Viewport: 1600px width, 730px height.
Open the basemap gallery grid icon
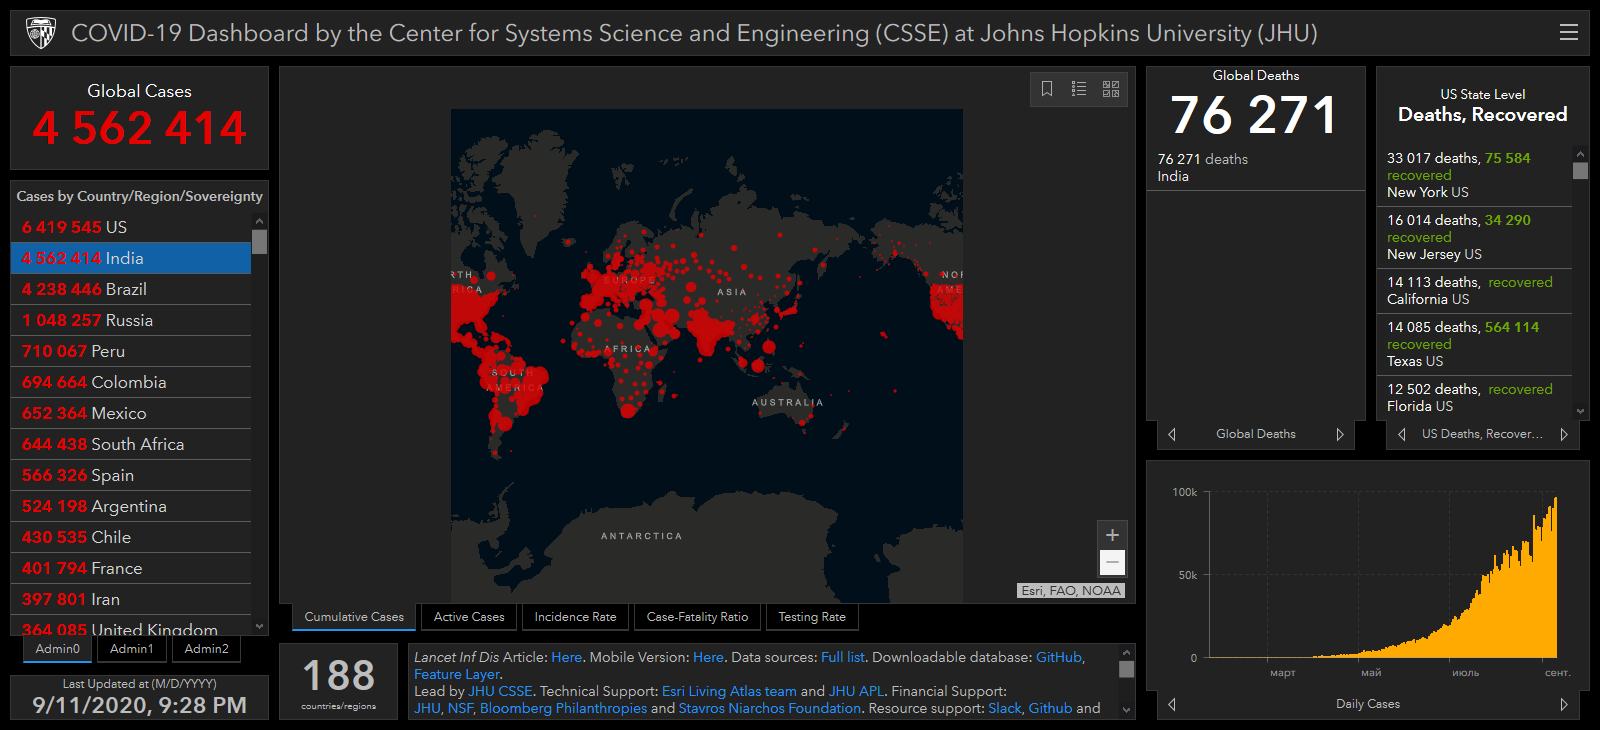point(1111,89)
